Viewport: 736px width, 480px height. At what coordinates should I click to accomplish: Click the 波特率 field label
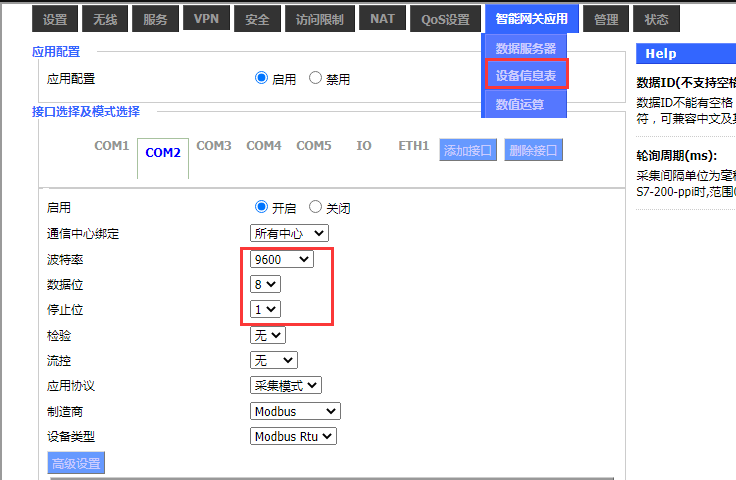point(65,259)
